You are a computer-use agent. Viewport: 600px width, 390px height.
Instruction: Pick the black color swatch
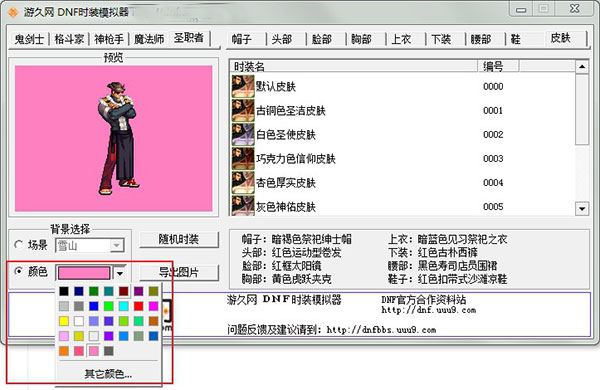[x=64, y=291]
